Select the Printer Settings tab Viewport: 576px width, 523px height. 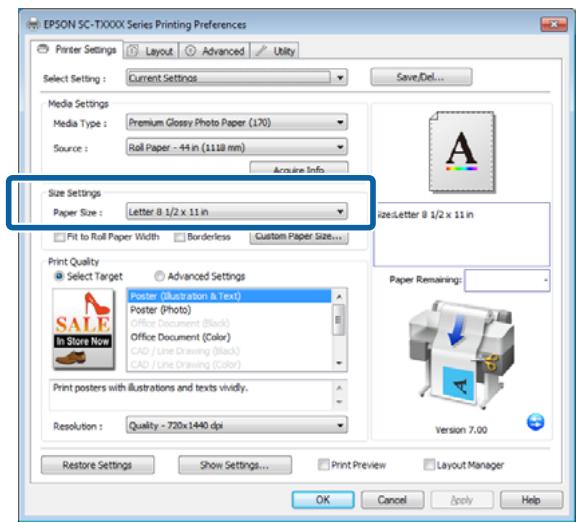pyautogui.click(x=77, y=50)
